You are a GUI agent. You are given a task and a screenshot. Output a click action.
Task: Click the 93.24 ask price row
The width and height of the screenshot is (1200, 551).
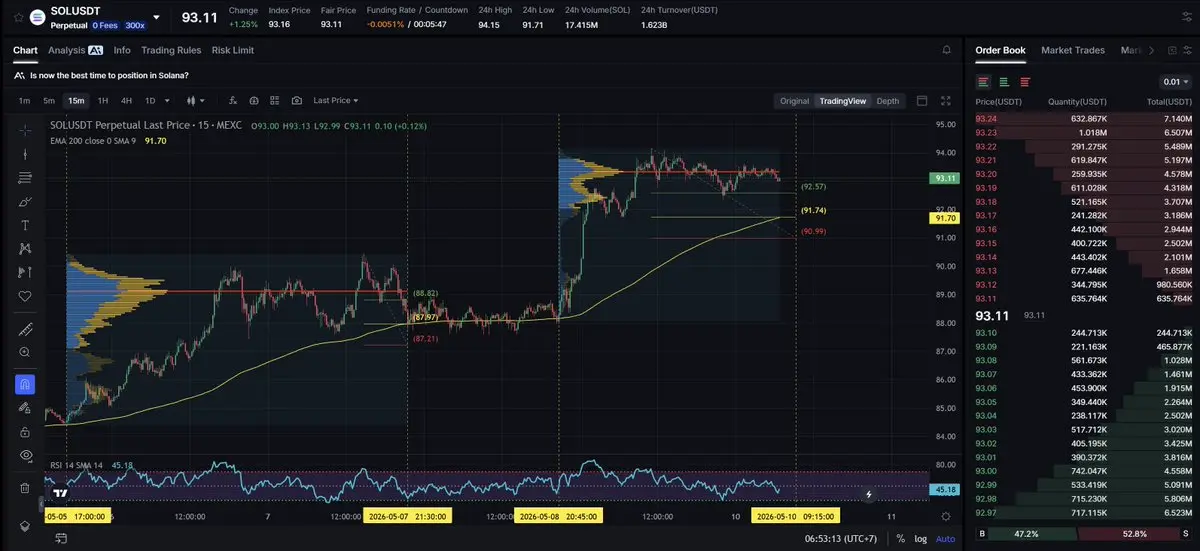click(x=1084, y=119)
